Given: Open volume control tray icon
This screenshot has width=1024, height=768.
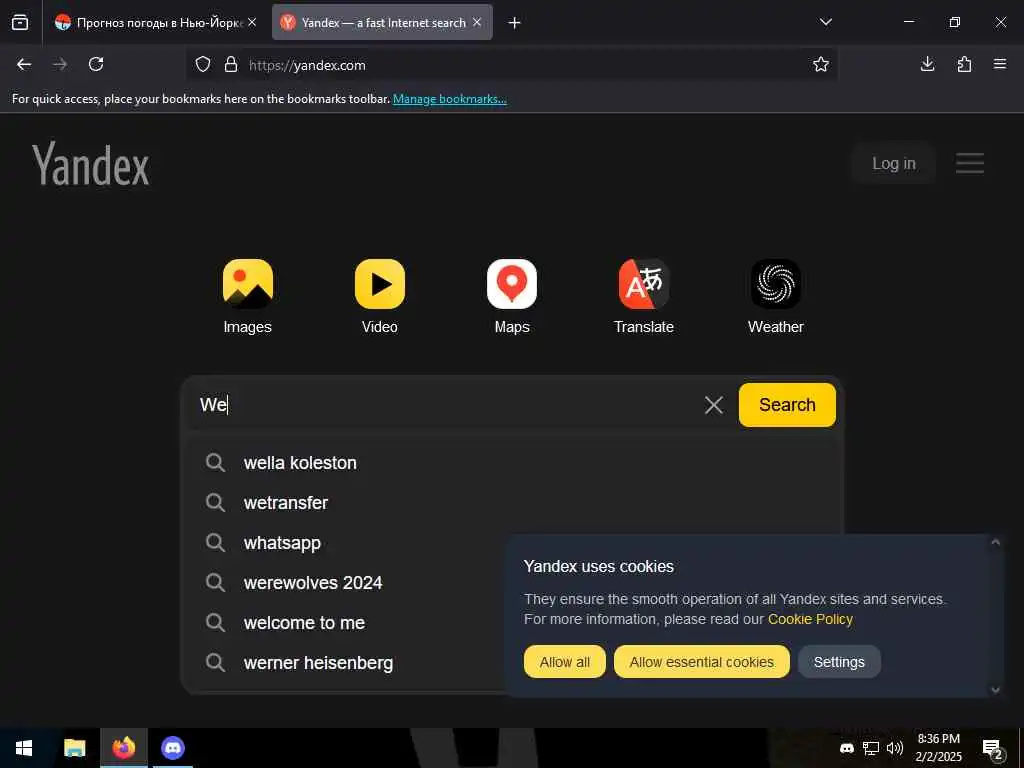Looking at the screenshot, I should pyautogui.click(x=895, y=748).
